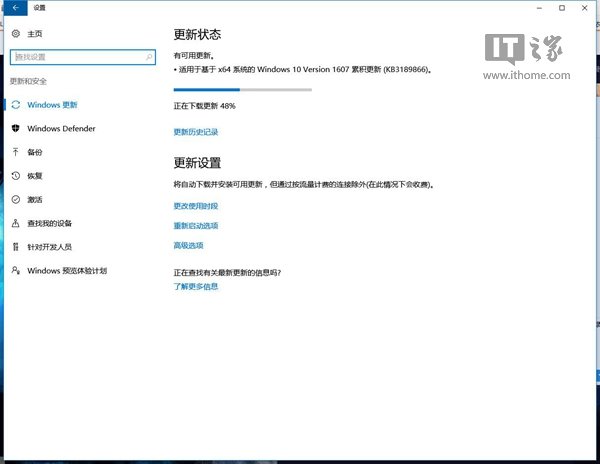Click the 更新设置 heading
Viewport: 600px width, 464px height.
click(197, 163)
